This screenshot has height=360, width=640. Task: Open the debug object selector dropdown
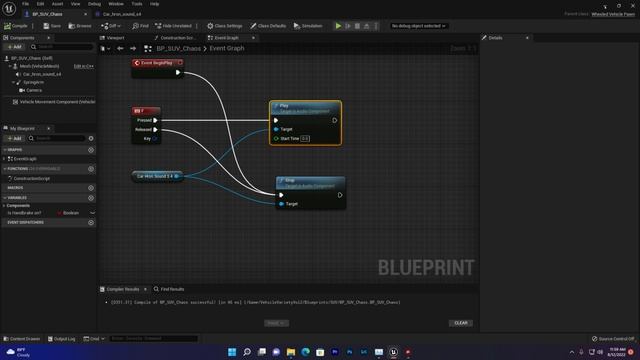(418, 26)
